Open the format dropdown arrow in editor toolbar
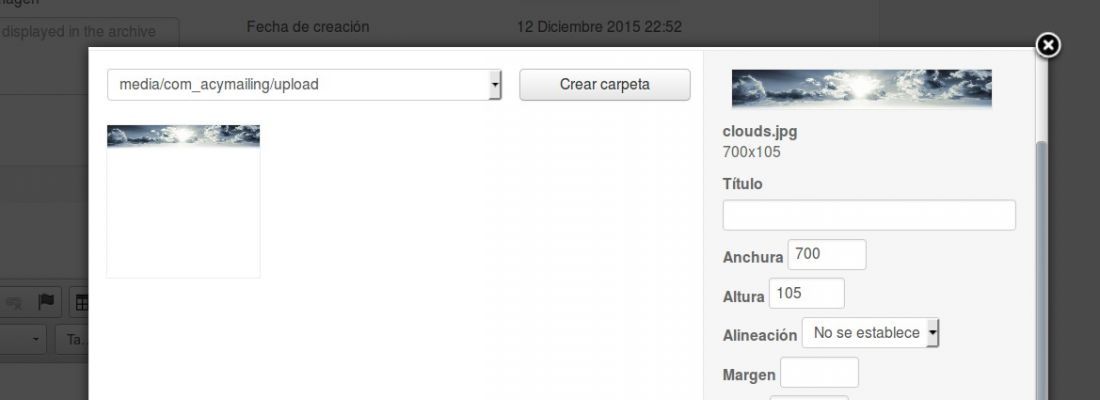 click(x=36, y=340)
